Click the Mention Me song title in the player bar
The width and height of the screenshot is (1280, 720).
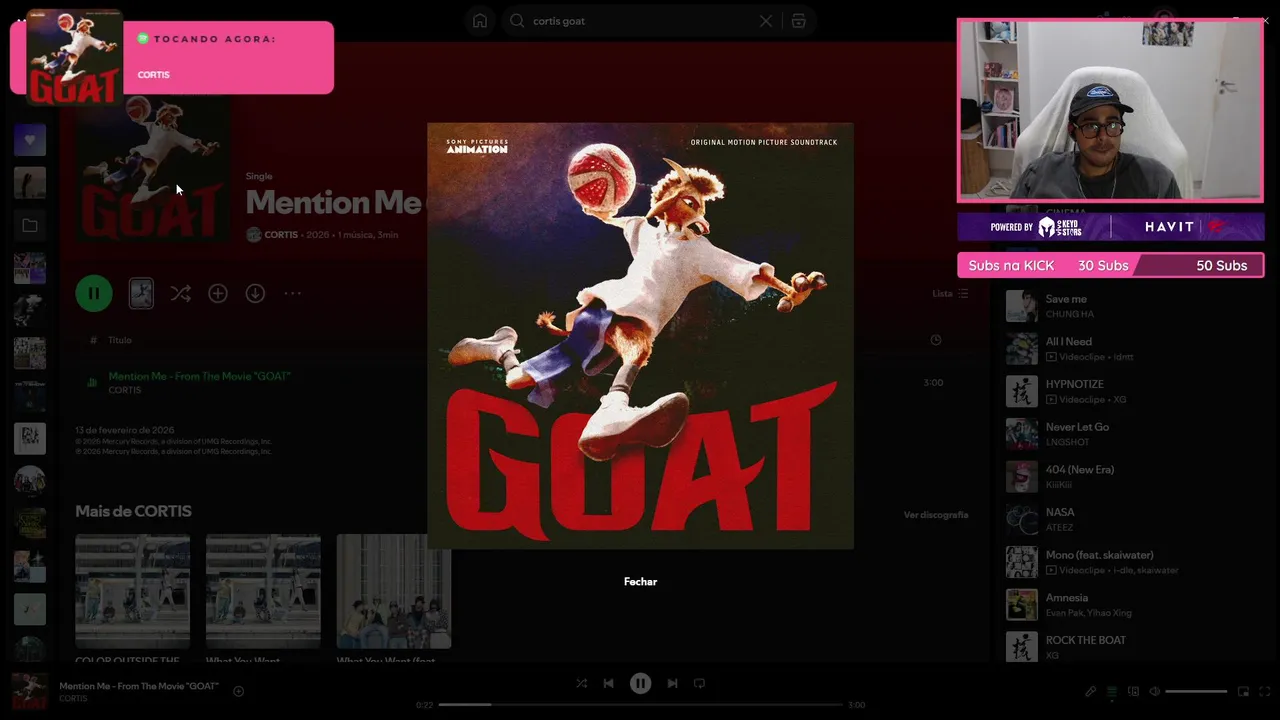pyautogui.click(x=139, y=686)
